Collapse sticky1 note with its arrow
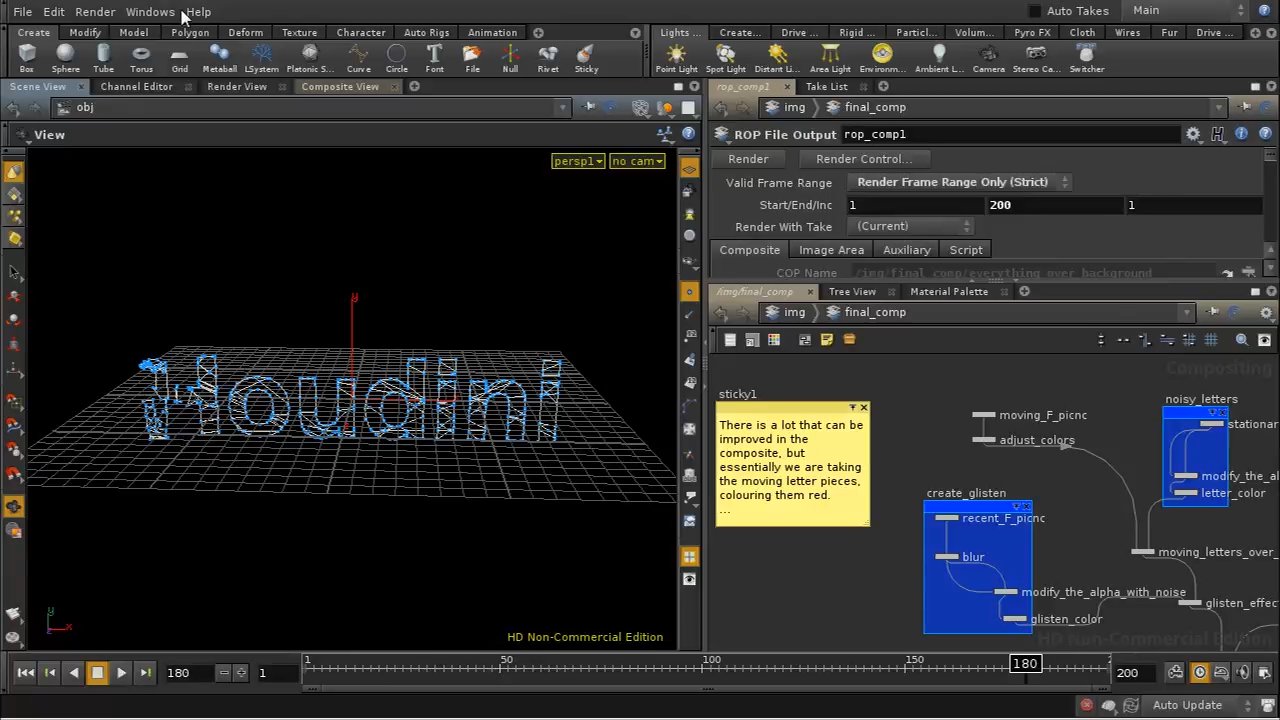Viewport: 1280px width, 720px height. point(852,408)
